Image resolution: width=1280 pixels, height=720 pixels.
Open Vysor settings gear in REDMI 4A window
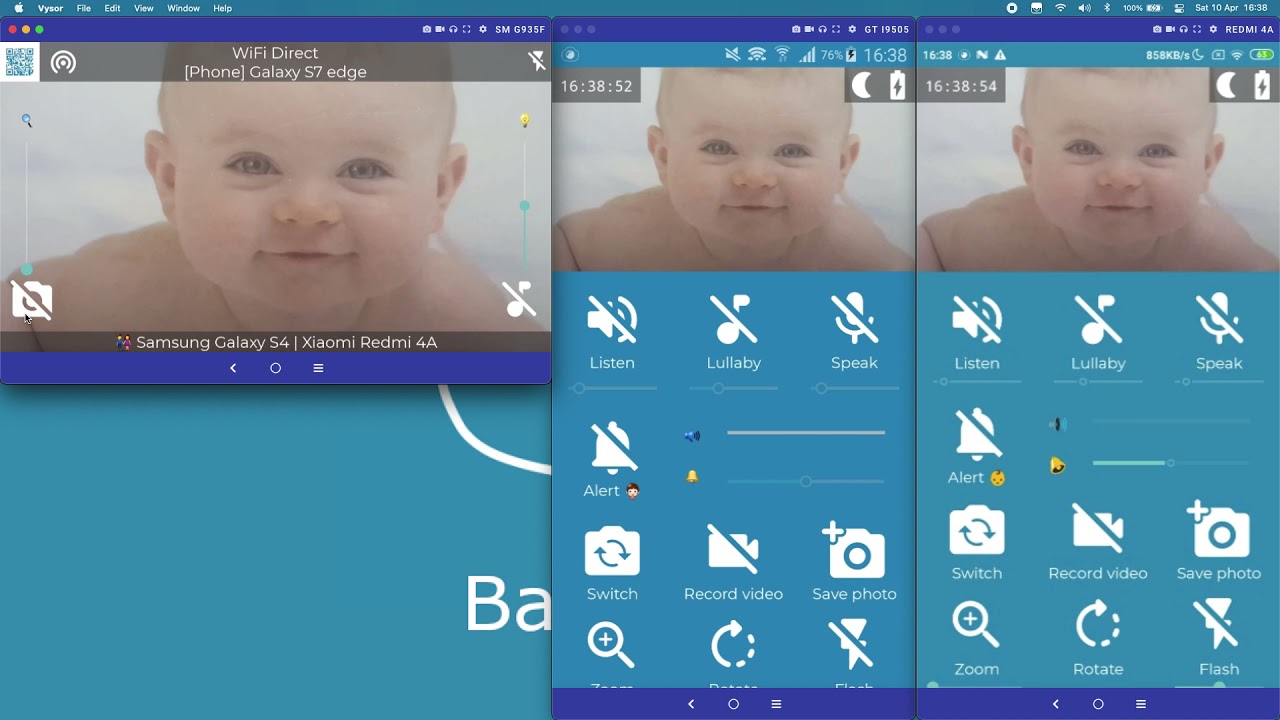[1213, 29]
